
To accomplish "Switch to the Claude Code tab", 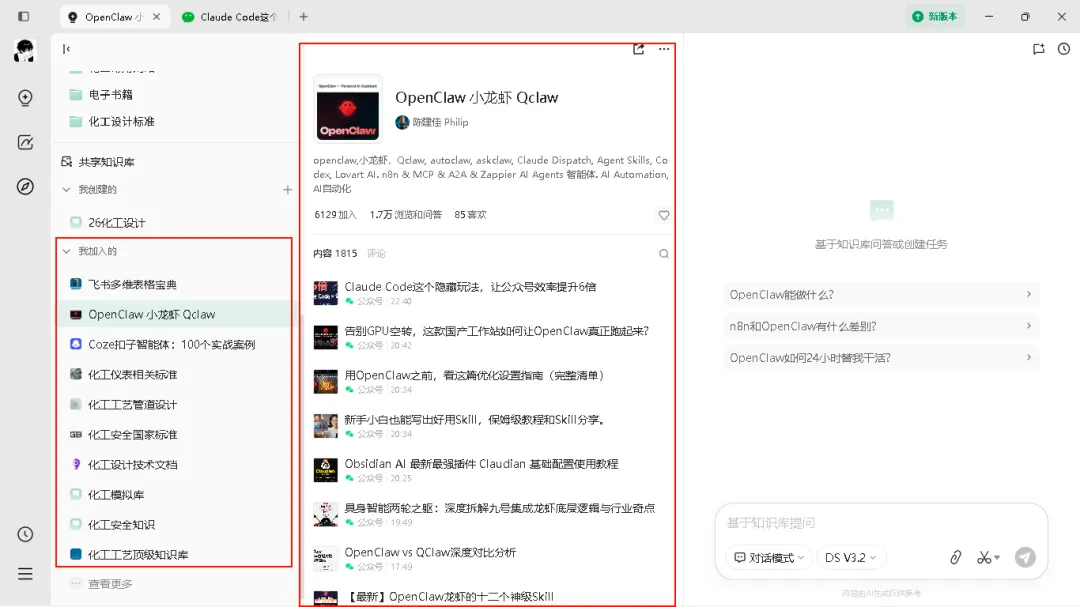I will point(230,17).
